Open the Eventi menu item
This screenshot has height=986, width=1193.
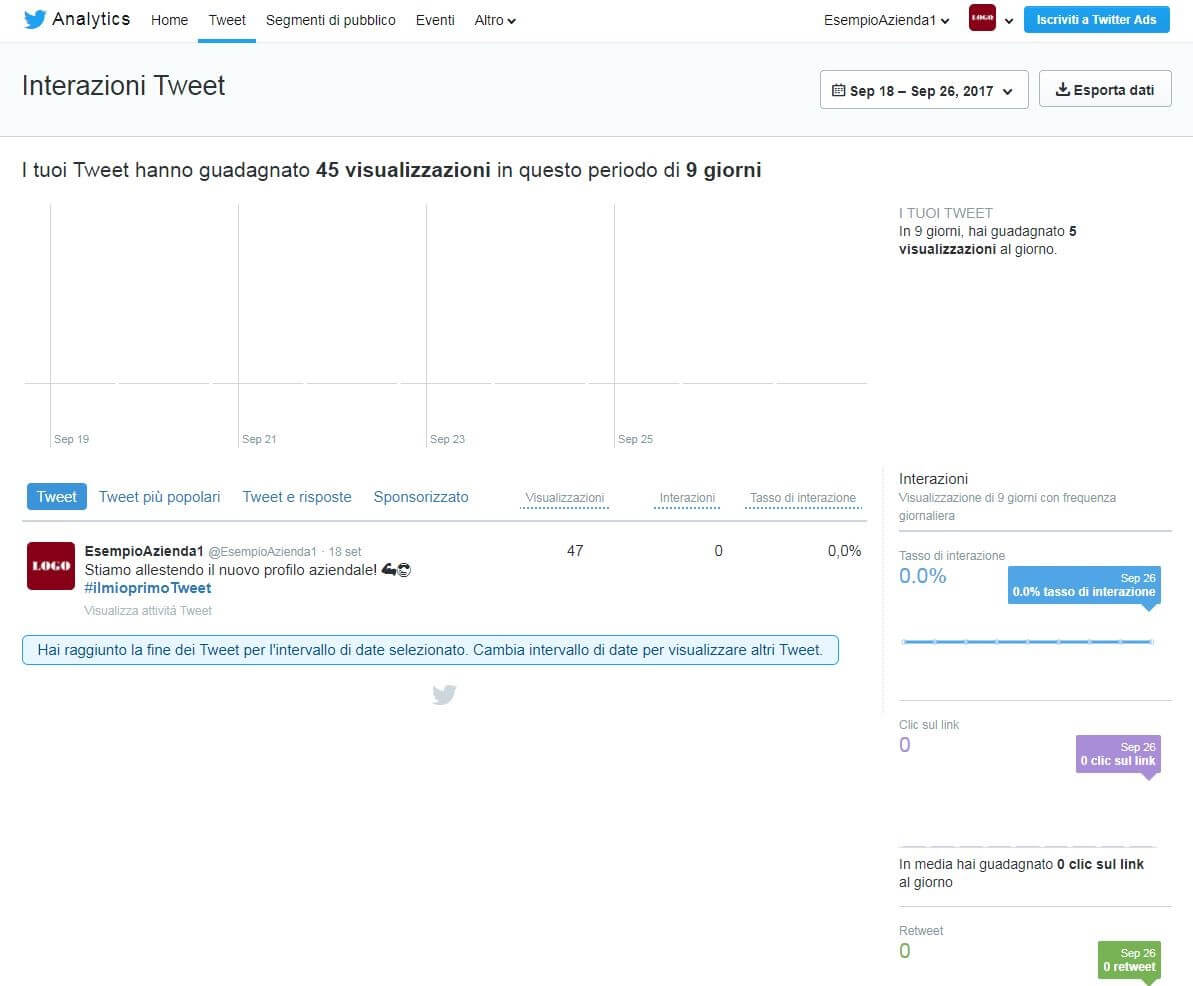point(435,21)
